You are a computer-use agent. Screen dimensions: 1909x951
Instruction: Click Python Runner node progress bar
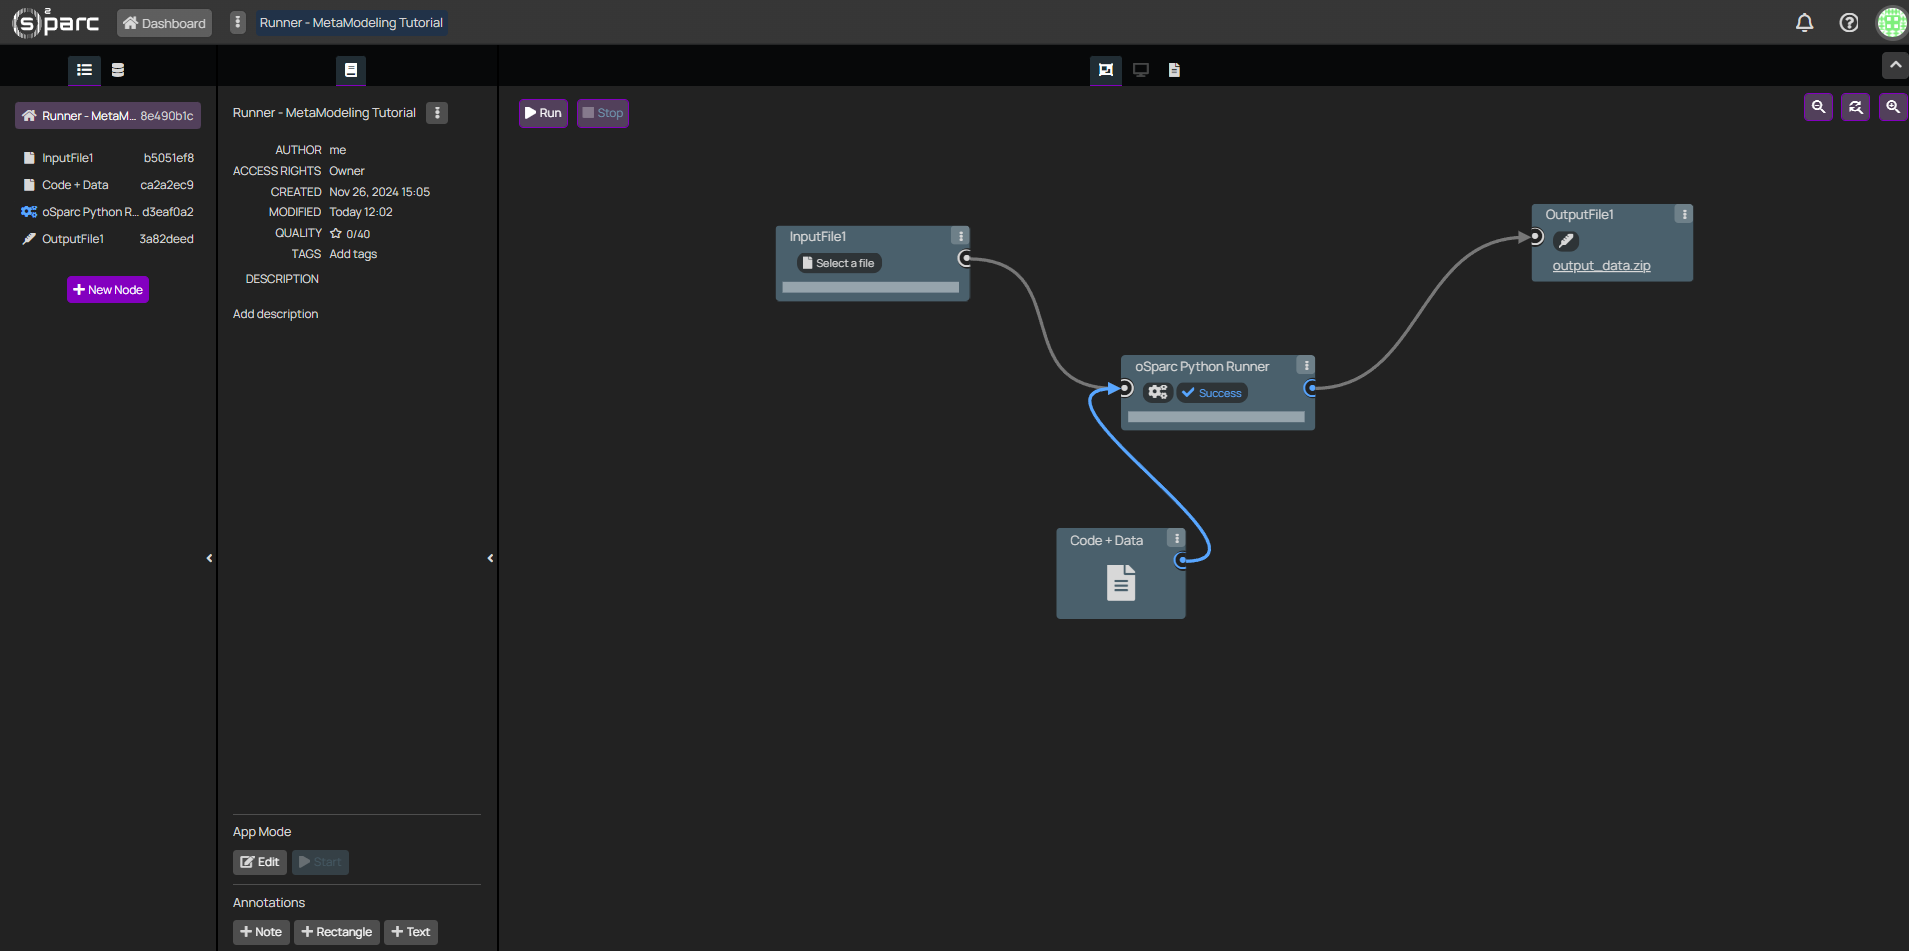point(1216,417)
